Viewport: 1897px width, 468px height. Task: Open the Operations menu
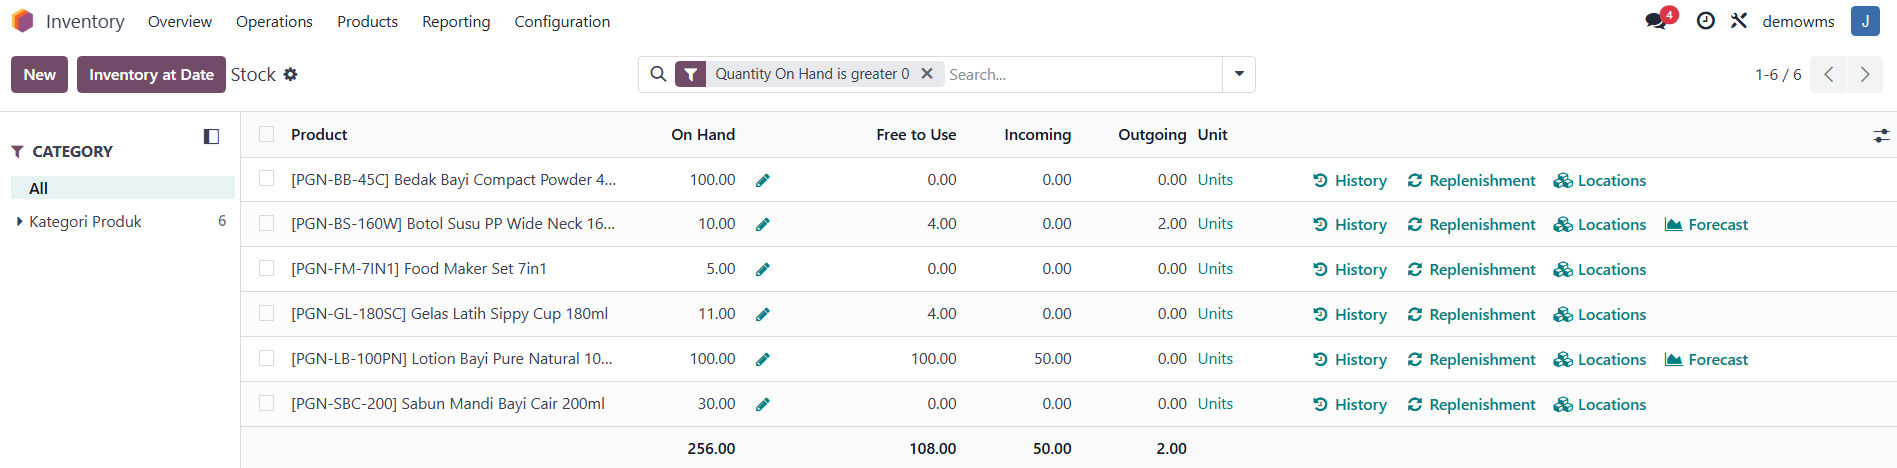pyautogui.click(x=274, y=21)
